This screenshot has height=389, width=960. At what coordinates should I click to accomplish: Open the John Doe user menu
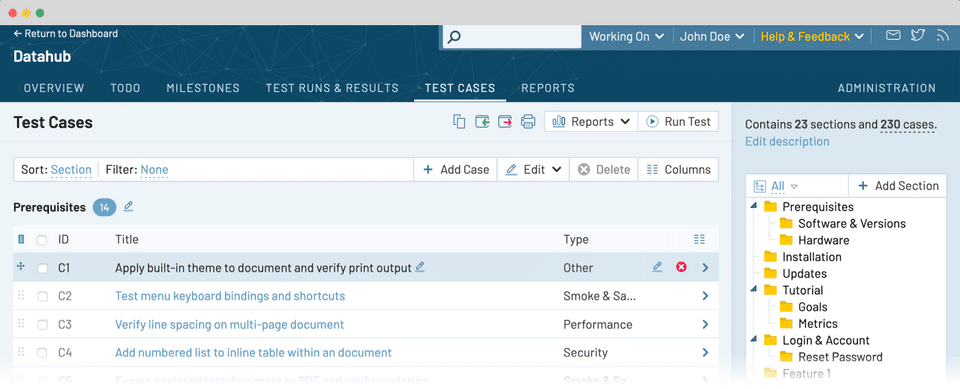tap(712, 37)
